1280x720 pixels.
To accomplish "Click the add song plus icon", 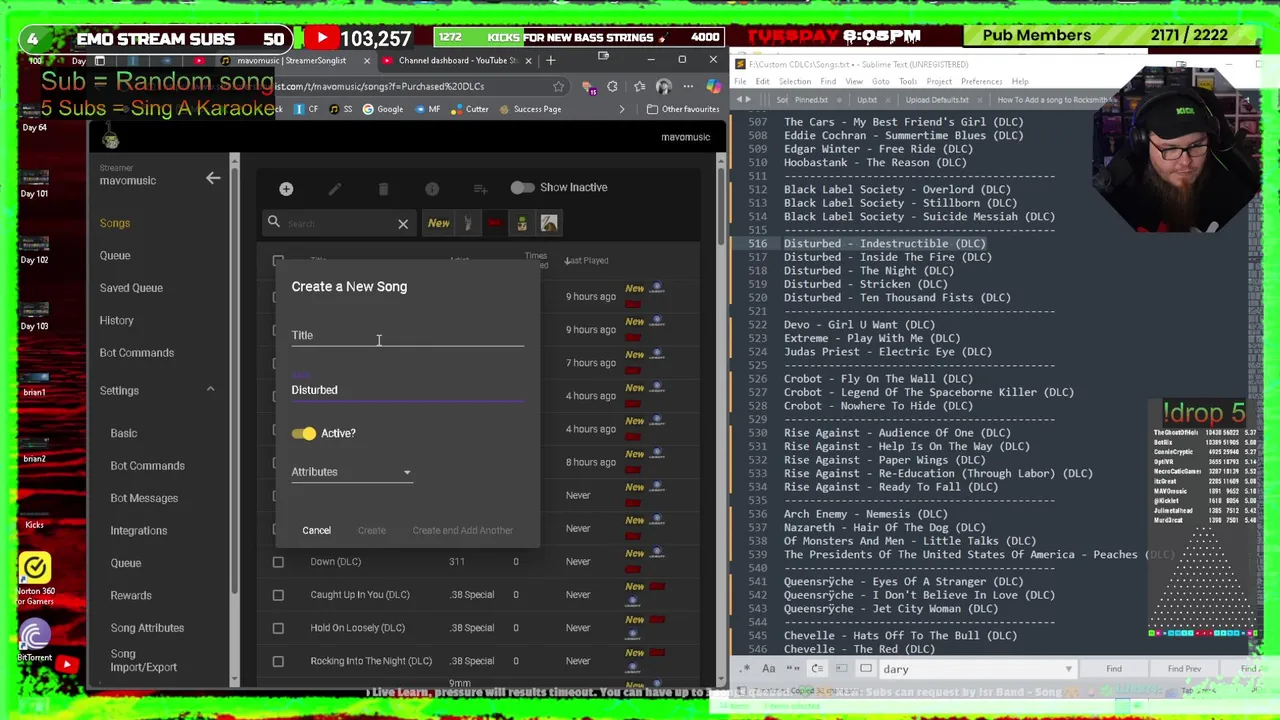I will tap(286, 188).
